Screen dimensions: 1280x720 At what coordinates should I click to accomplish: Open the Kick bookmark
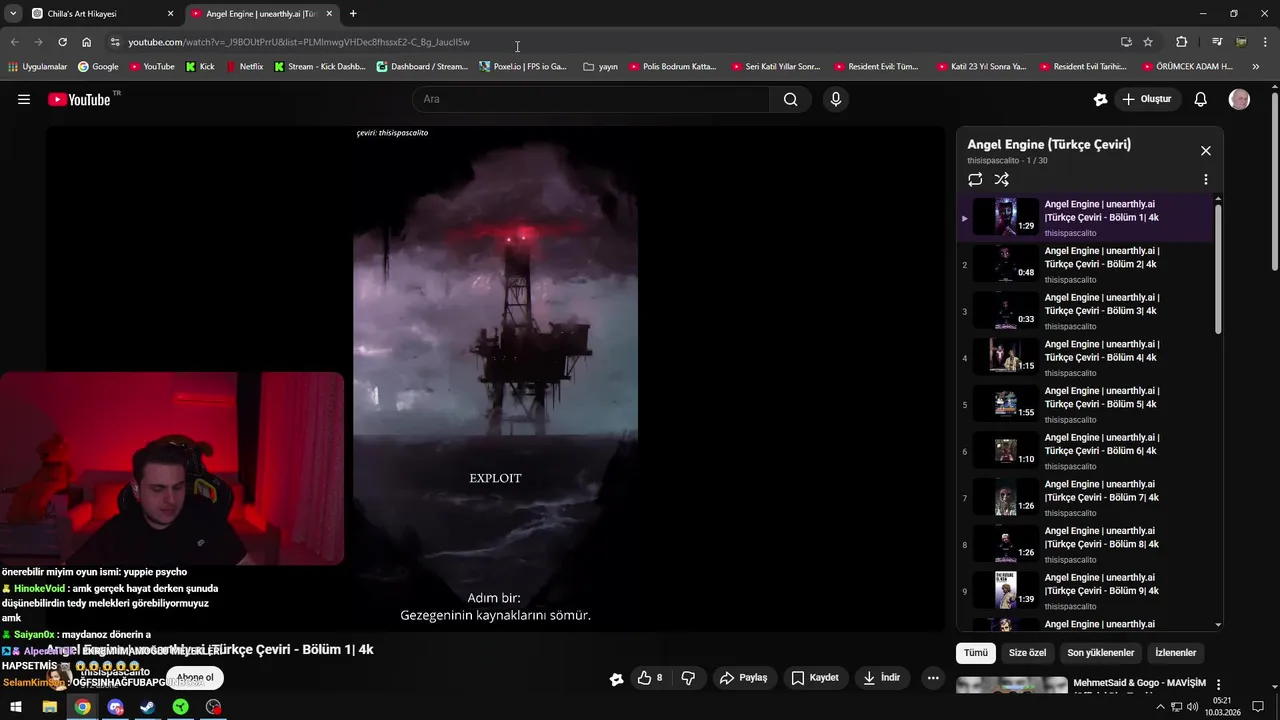click(200, 67)
